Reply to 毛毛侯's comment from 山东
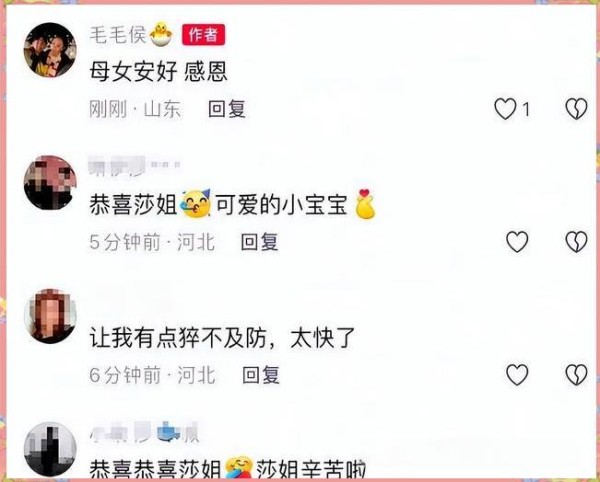600x482 pixels. [227, 109]
